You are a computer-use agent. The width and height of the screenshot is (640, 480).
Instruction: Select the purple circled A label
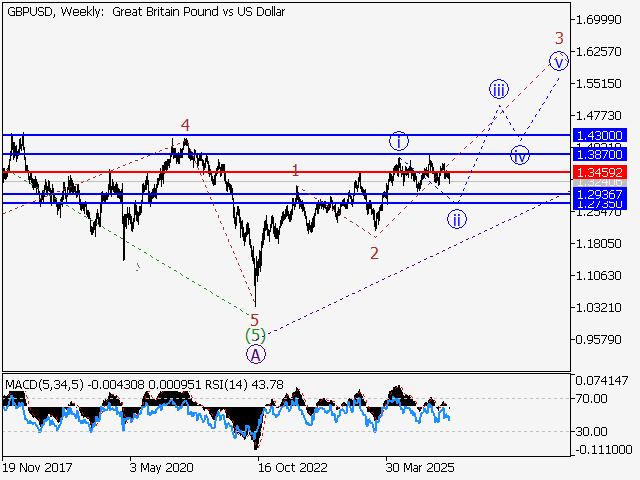pos(256,354)
